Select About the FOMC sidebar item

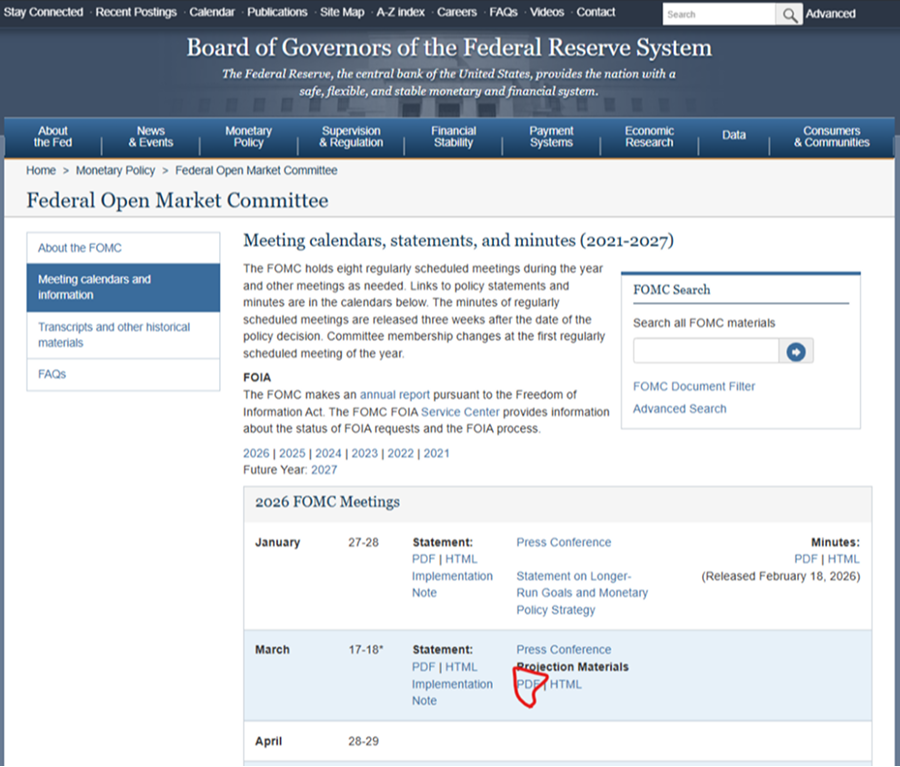(x=80, y=248)
